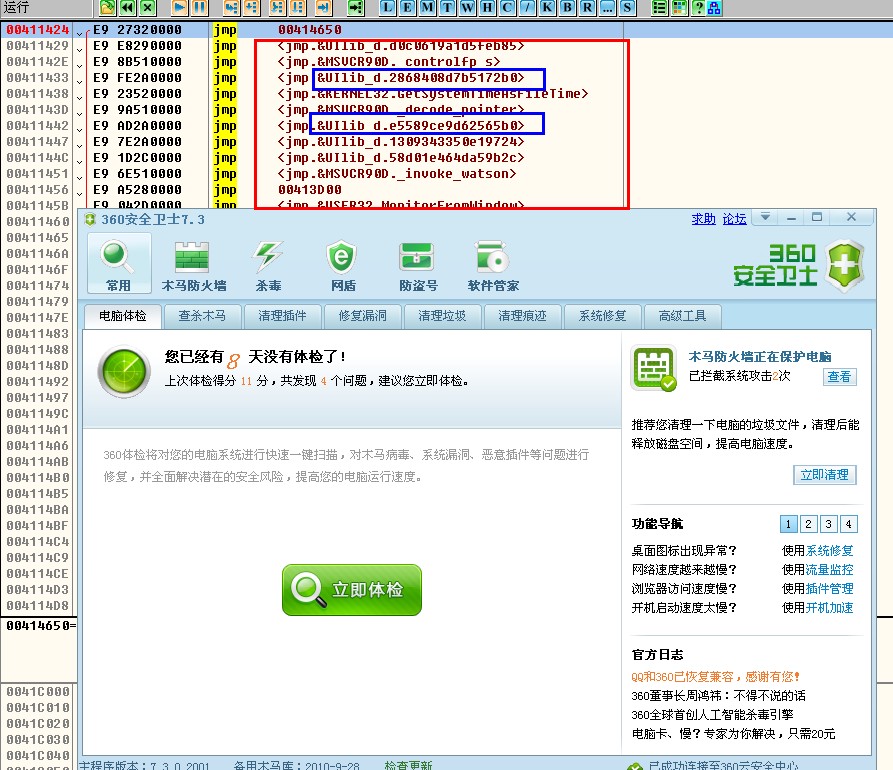
Task: Open the 求助 help link
Action: 703,219
